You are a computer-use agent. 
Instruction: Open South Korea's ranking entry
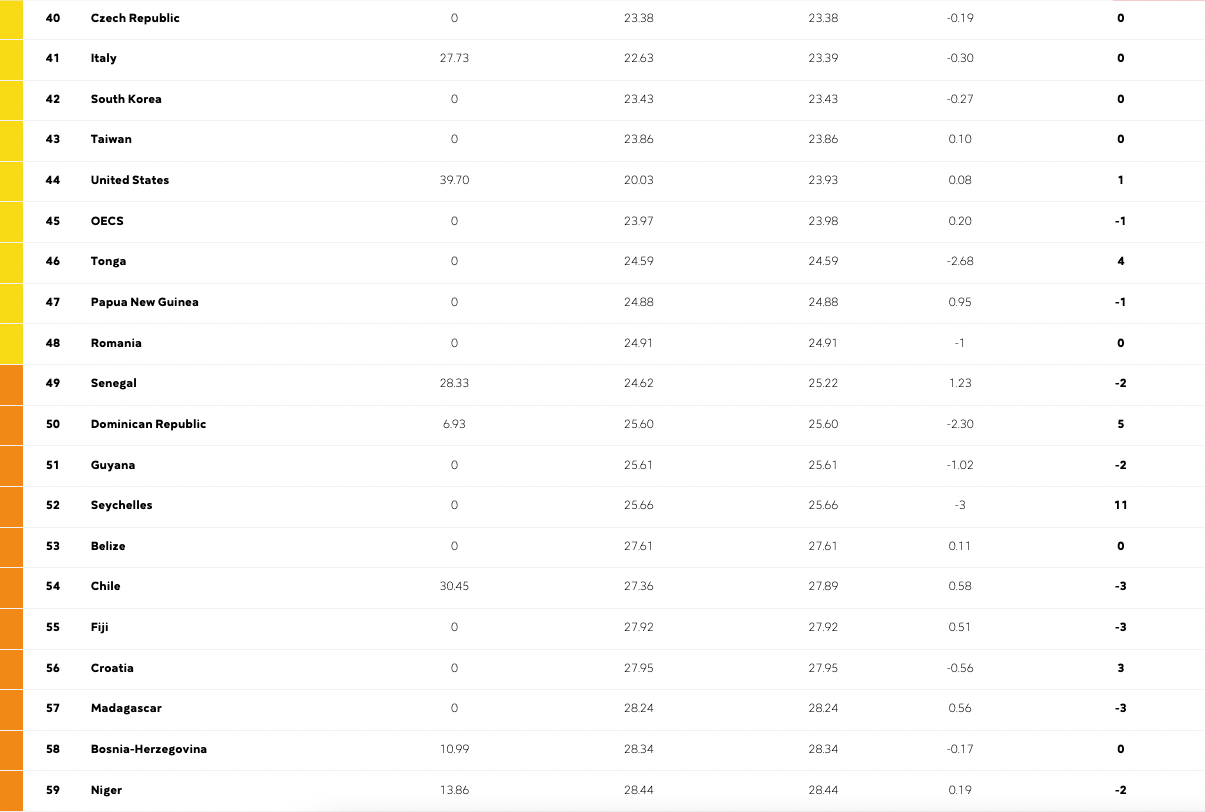coord(126,99)
